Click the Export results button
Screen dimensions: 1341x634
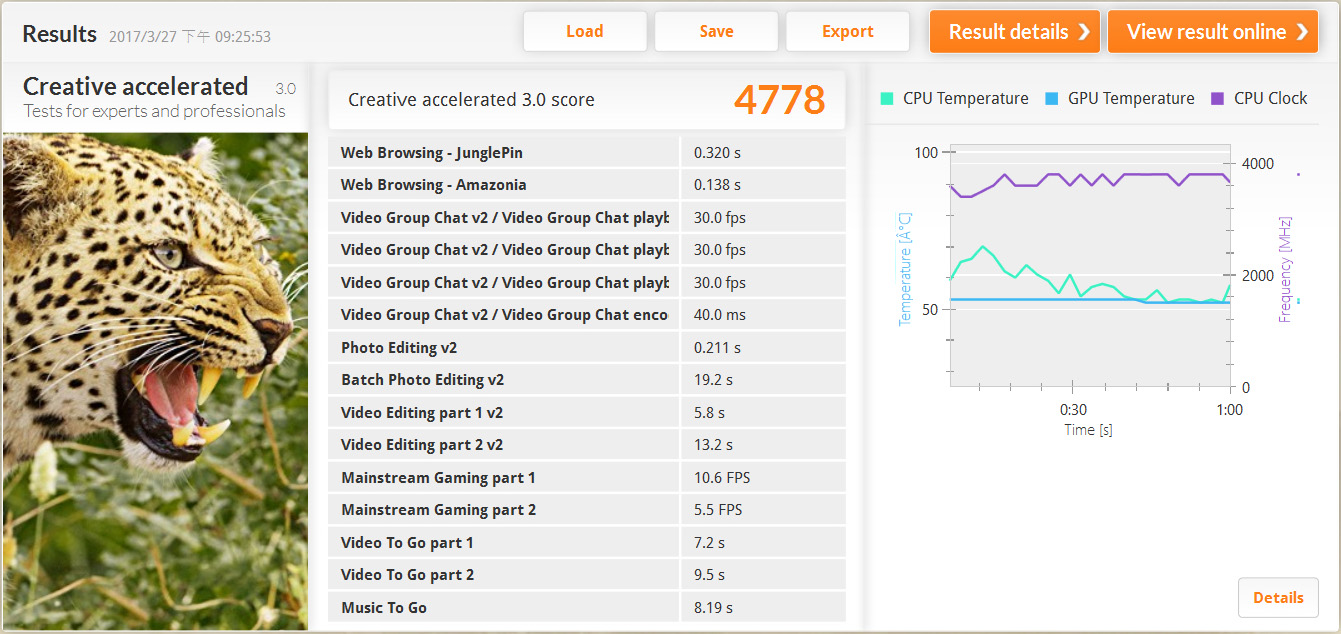(x=847, y=31)
